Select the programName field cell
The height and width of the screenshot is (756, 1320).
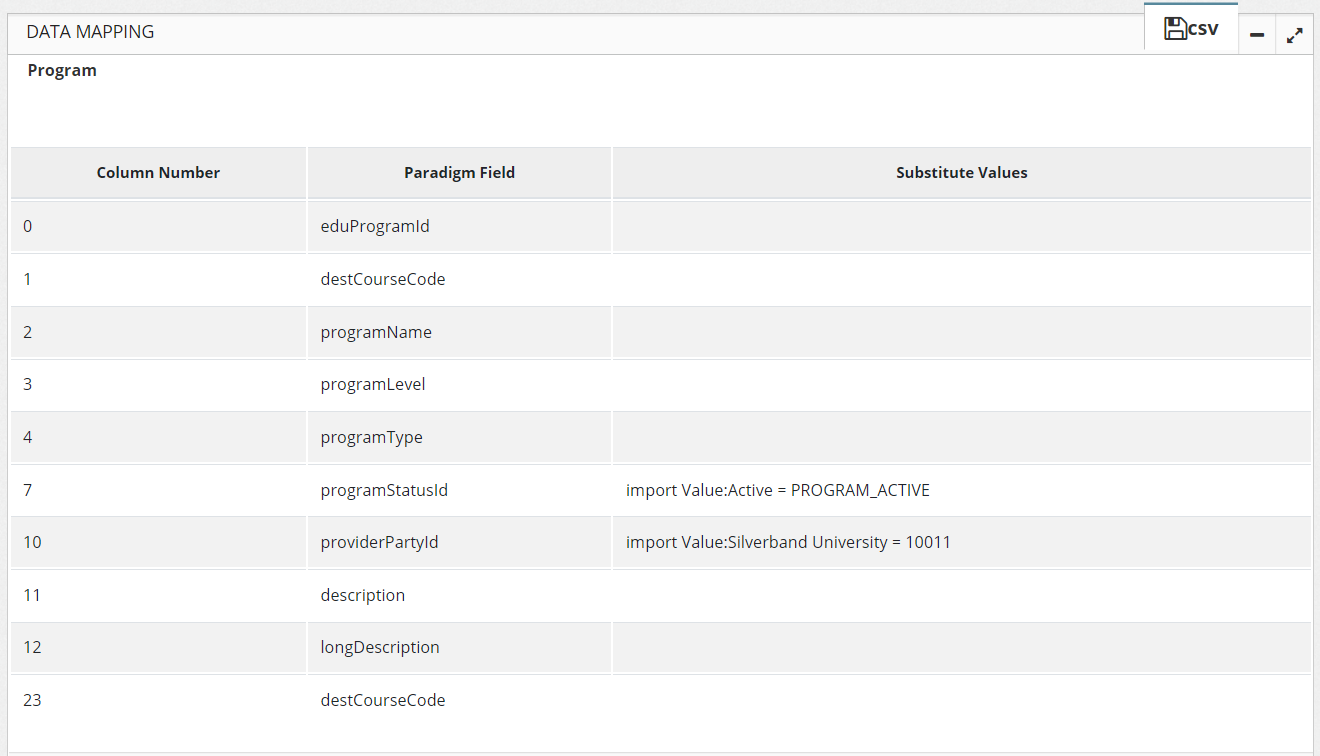[376, 332]
